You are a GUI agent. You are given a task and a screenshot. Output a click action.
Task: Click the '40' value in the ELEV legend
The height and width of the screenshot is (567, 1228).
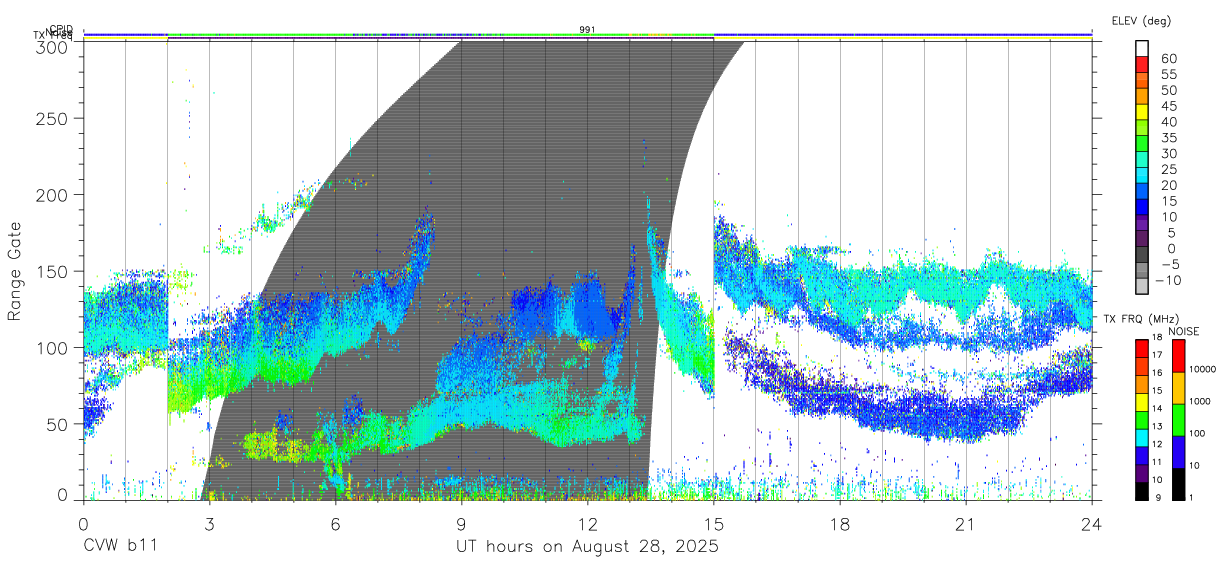point(1168,122)
